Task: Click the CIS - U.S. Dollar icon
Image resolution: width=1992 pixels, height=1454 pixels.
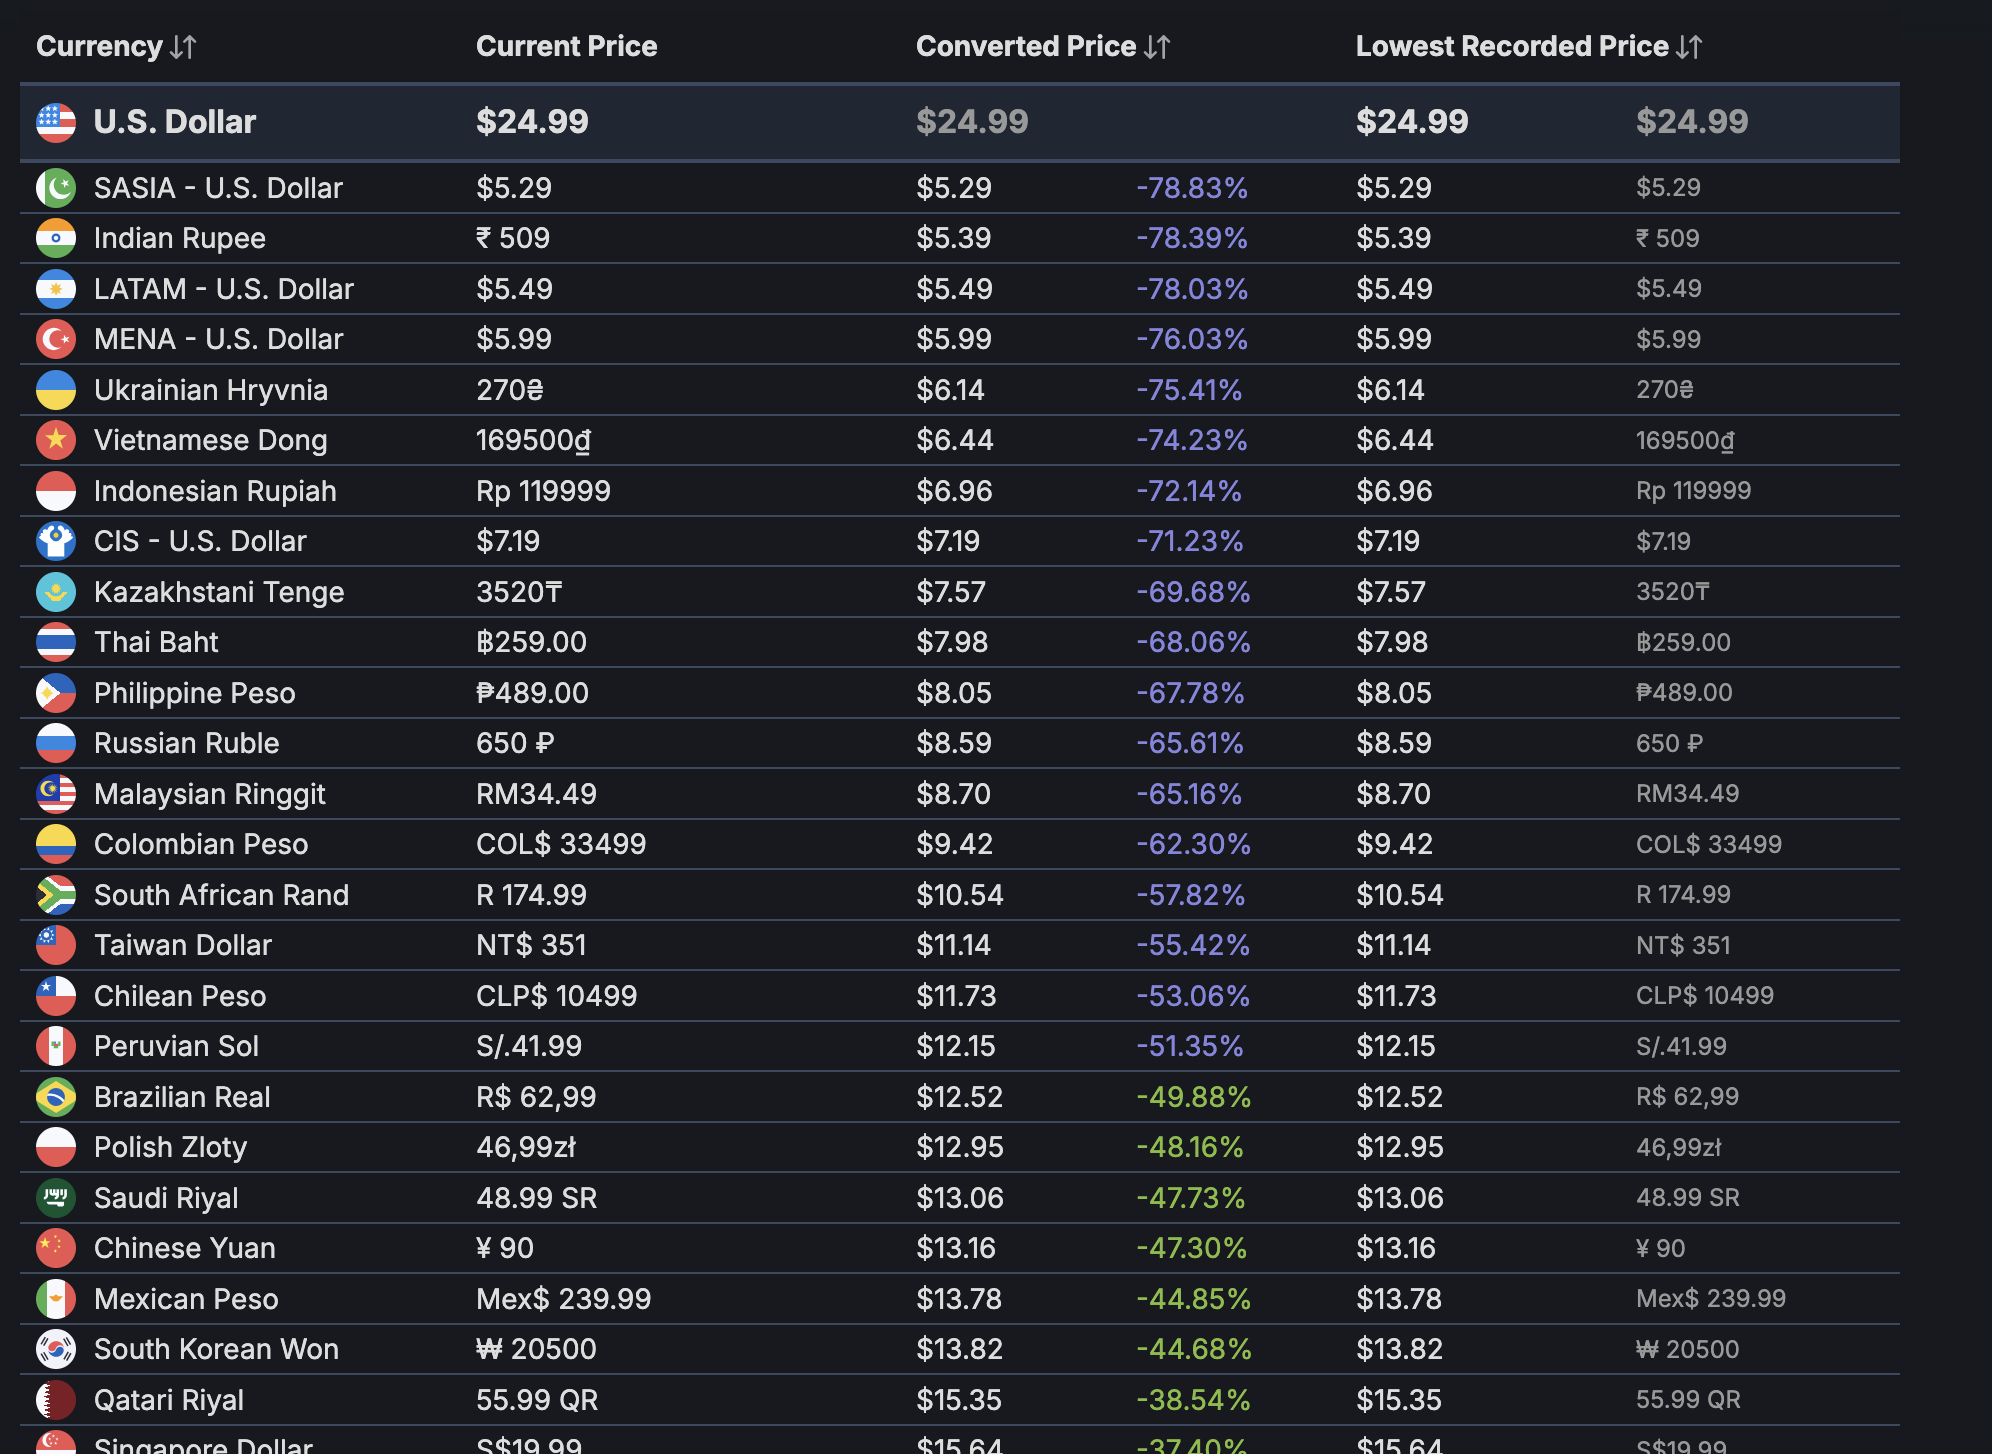Action: point(56,541)
